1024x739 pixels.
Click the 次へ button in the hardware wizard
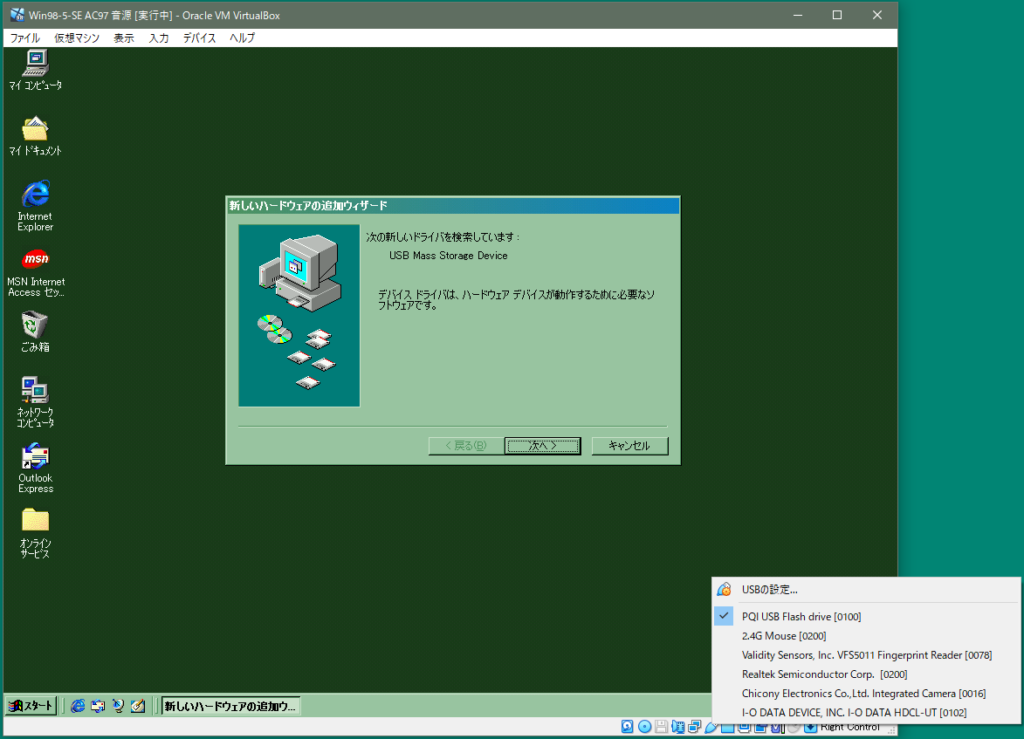pyautogui.click(x=542, y=445)
